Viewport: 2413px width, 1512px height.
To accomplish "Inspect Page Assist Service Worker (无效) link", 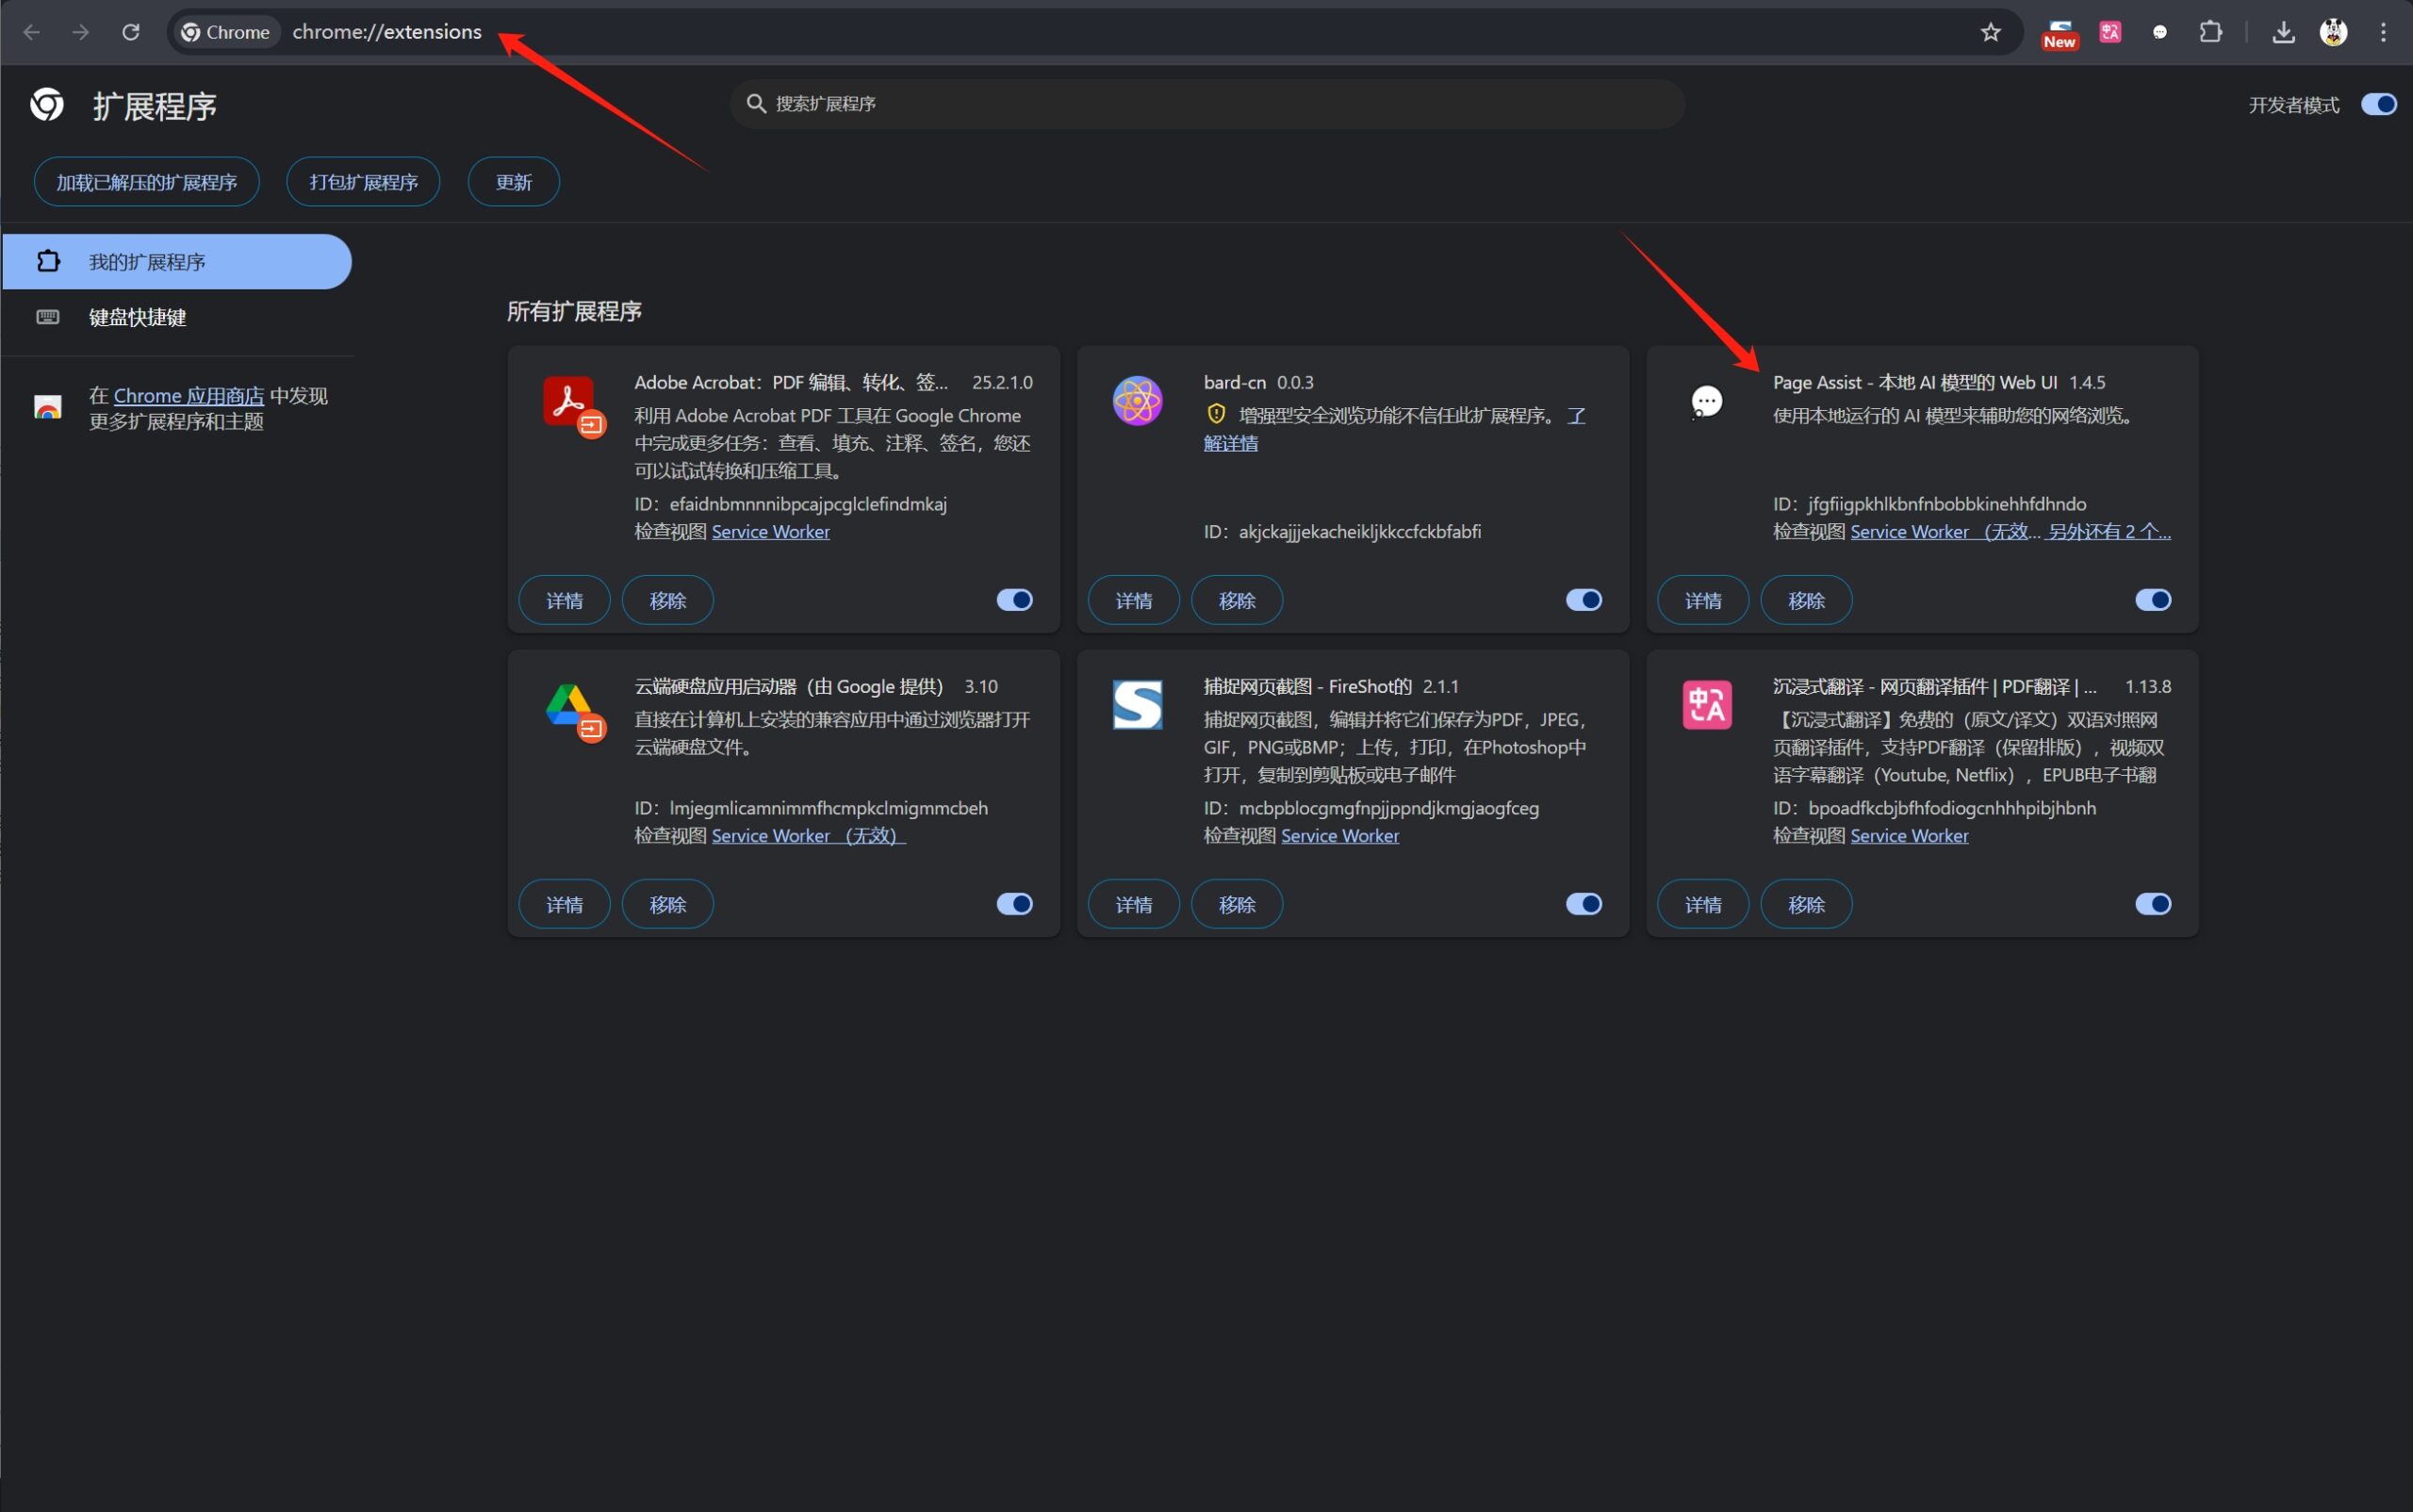I will (x=1944, y=532).
